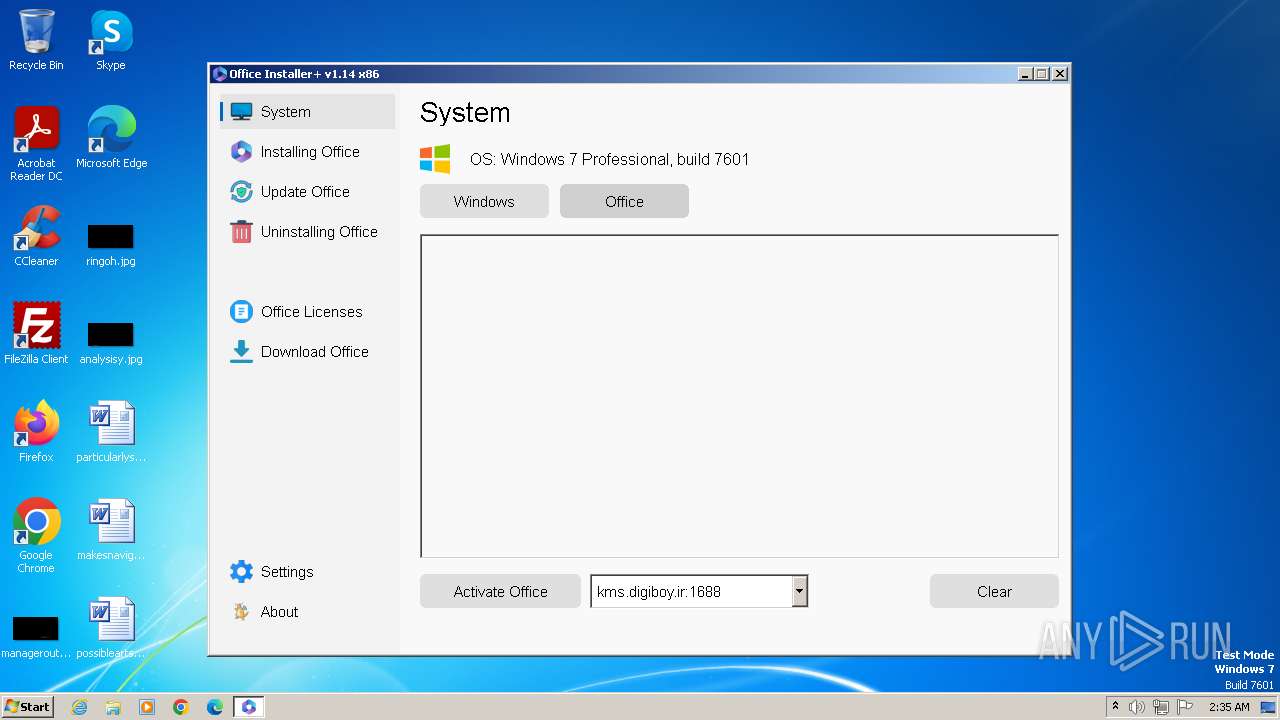Select the Firefox desktop shortcut
This screenshot has height=720, width=1280.
pos(36,432)
